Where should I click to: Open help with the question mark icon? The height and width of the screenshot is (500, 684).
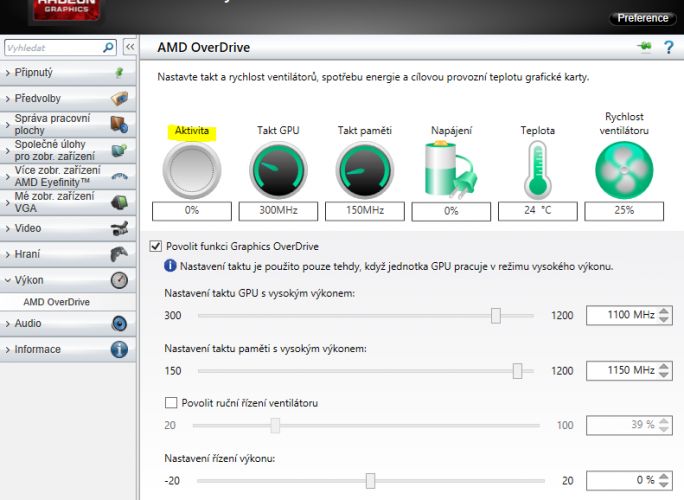point(668,47)
